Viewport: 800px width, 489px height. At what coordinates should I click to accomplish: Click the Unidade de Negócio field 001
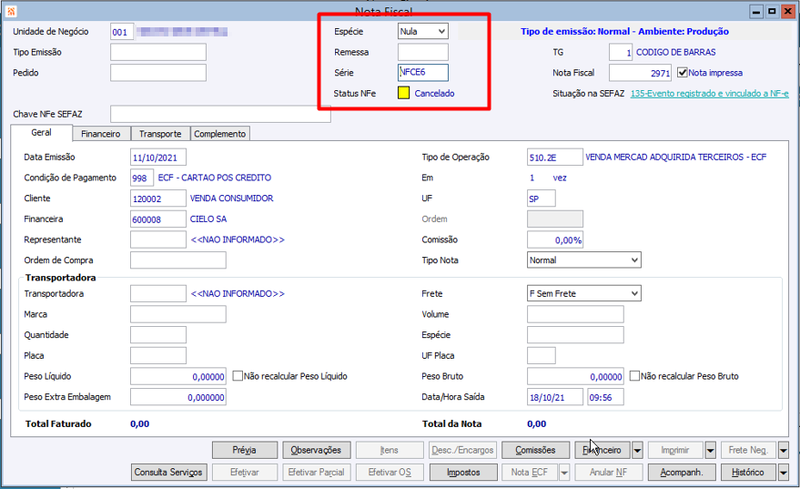click(x=122, y=32)
